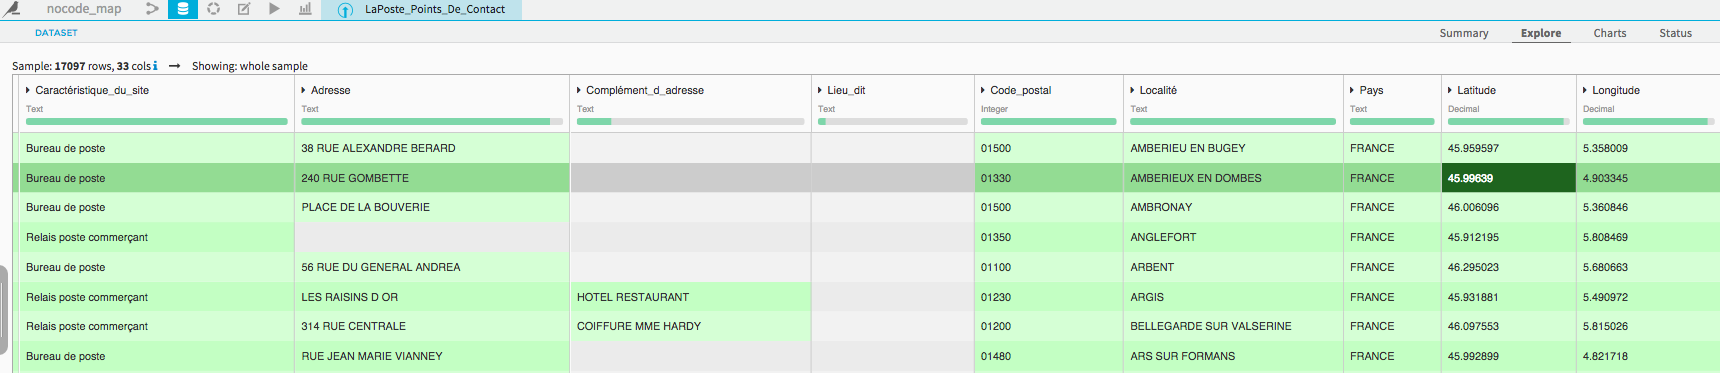Select longitude cell 5.358009
1720x373 pixels.
pyautogui.click(x=1648, y=148)
